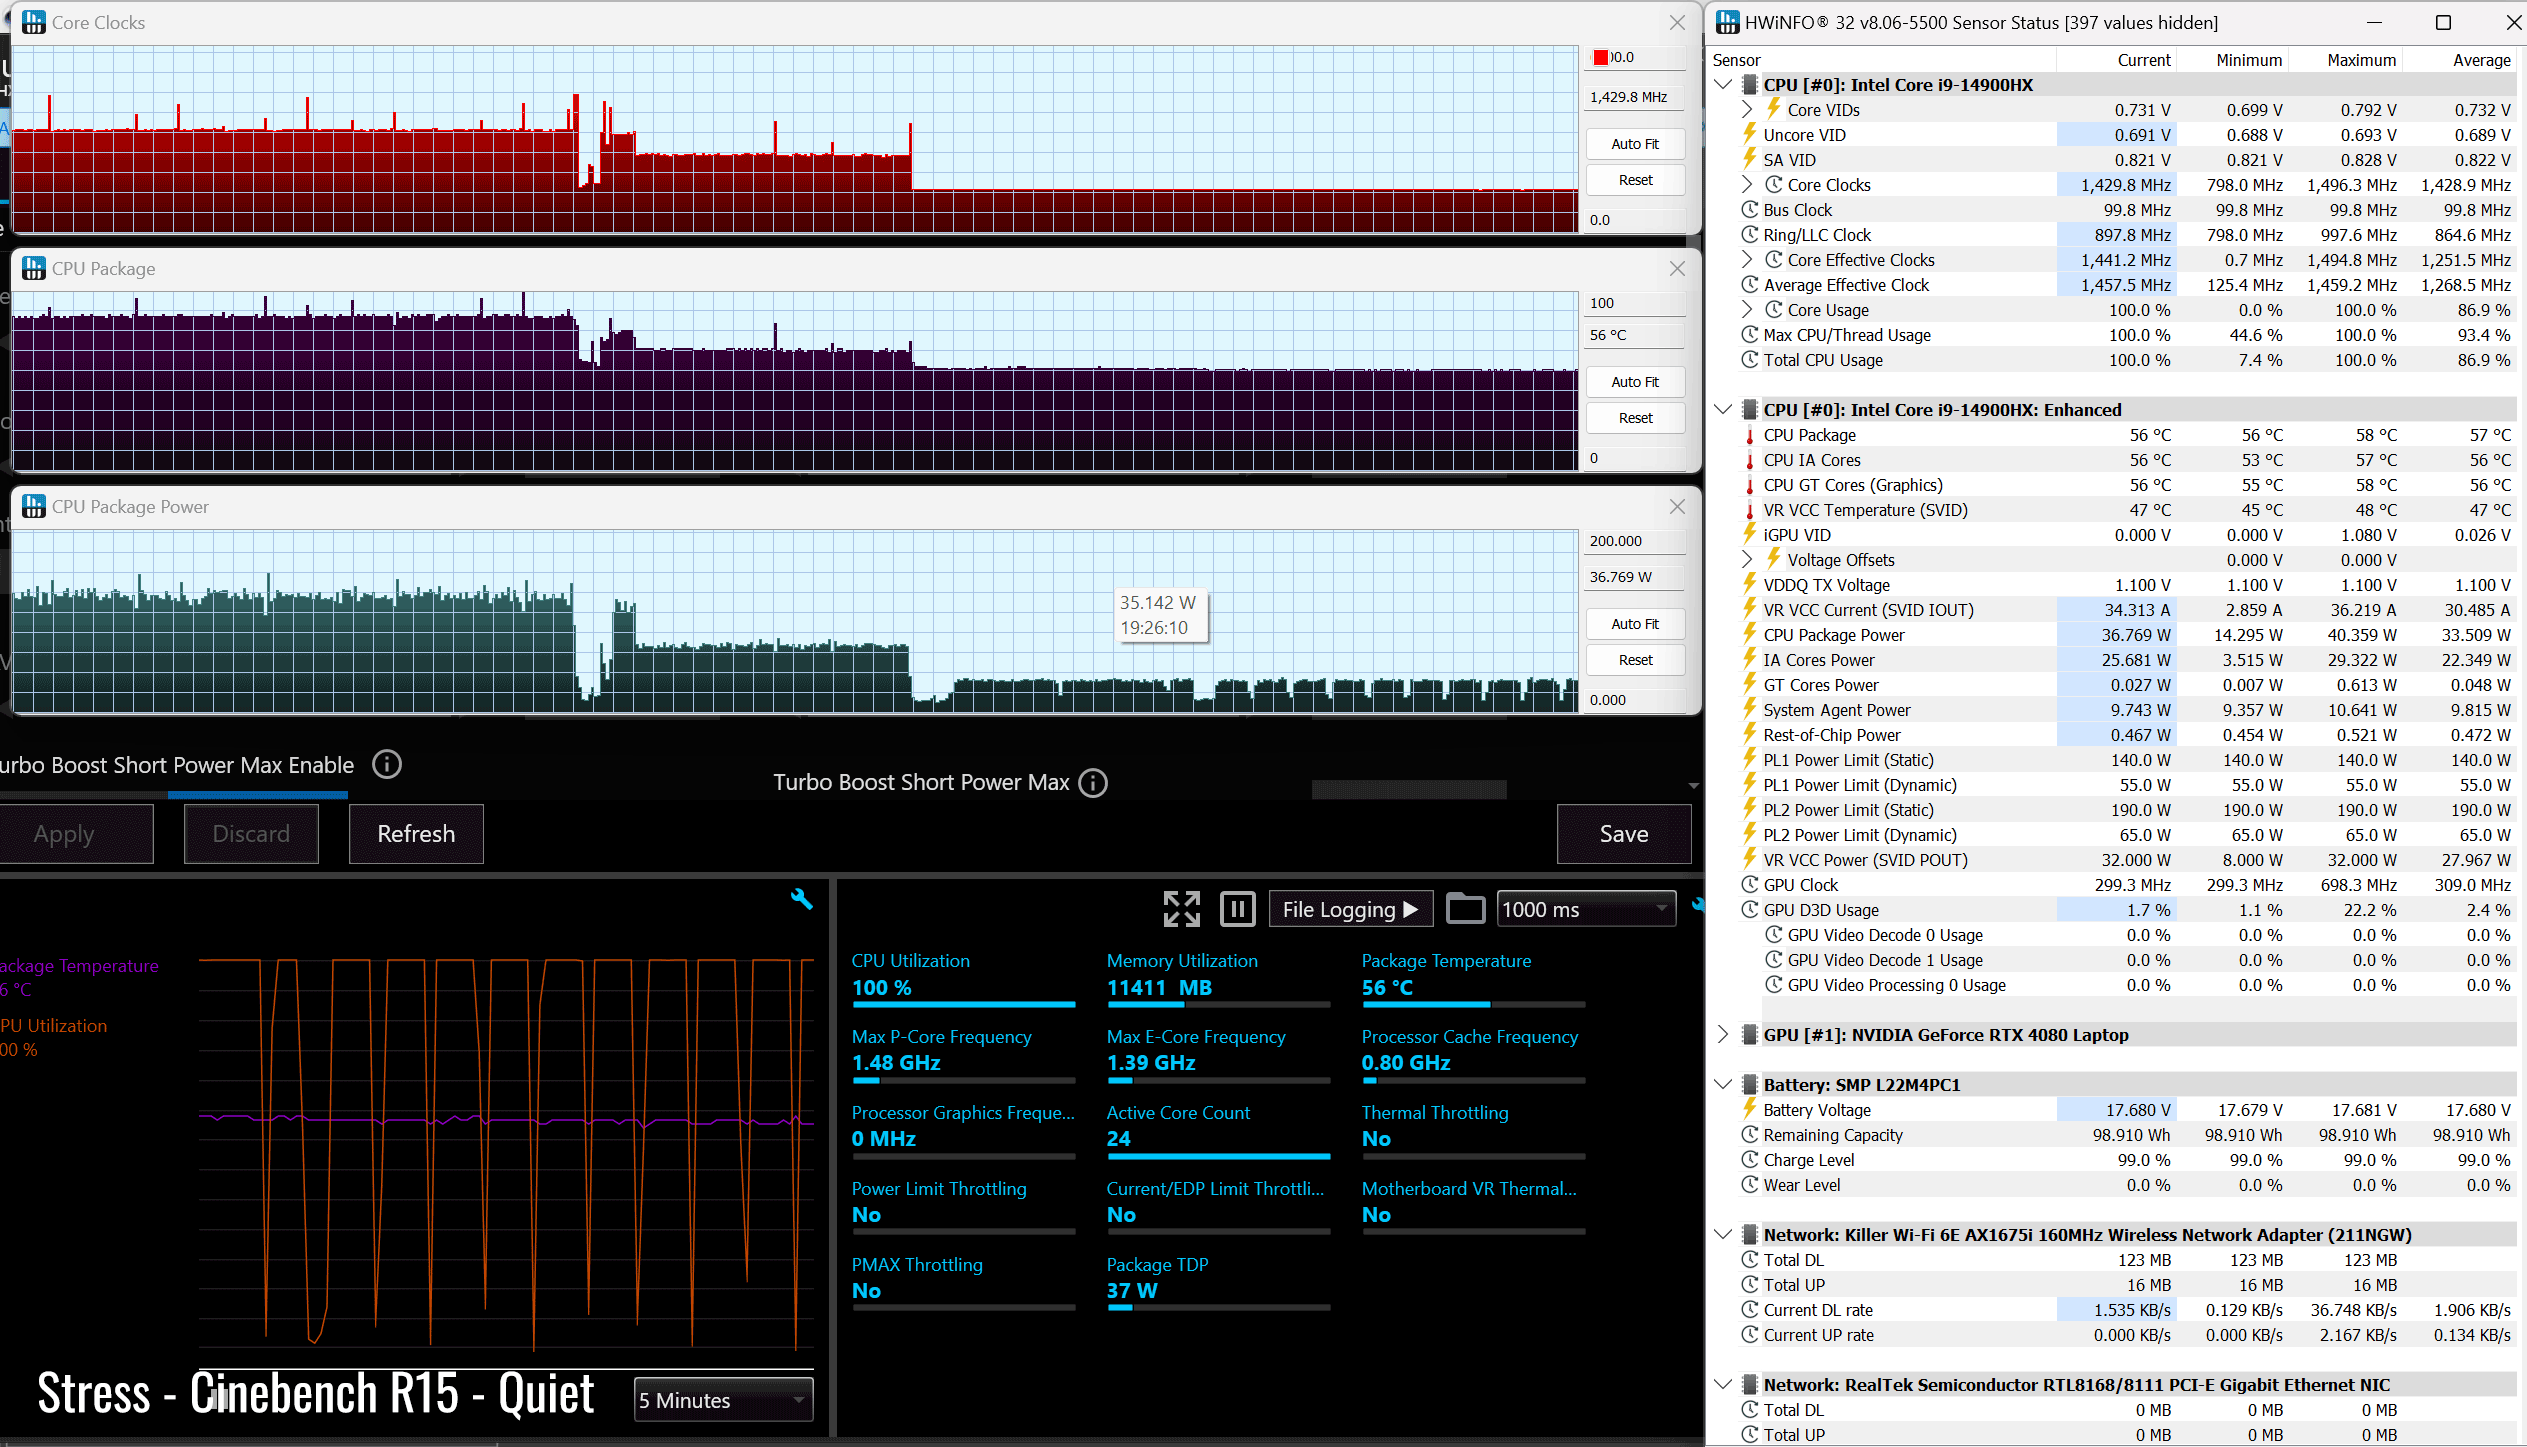Screen dimensions: 2527x1447
Task: Click the Package Temperature graph legend
Action: pos(80,977)
